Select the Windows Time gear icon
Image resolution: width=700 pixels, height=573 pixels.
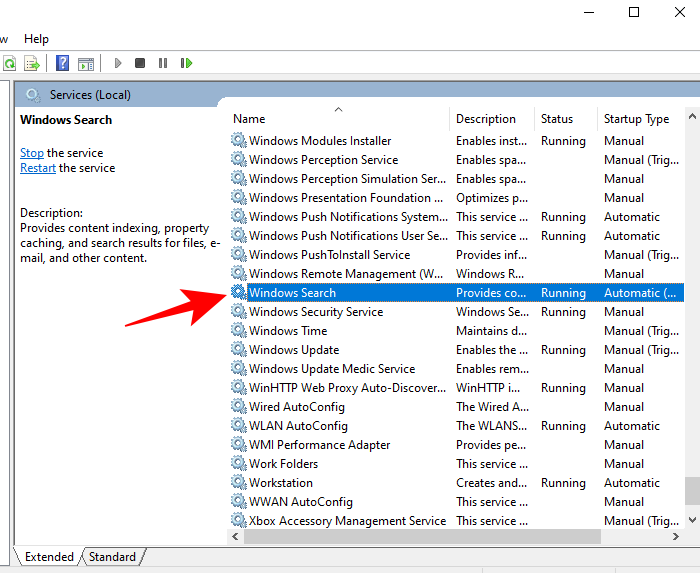(x=238, y=330)
